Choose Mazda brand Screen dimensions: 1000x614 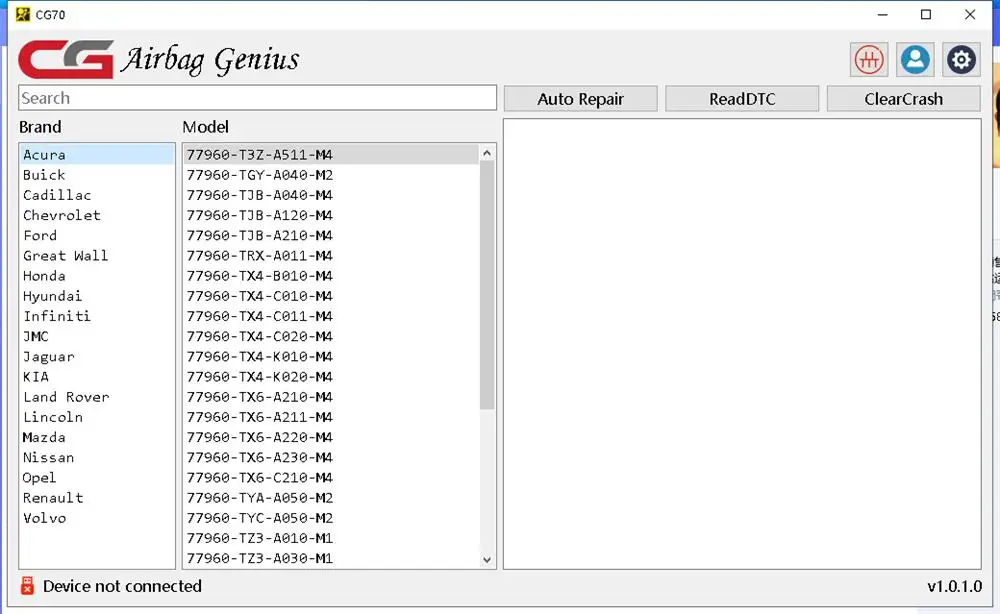[x=96, y=437]
